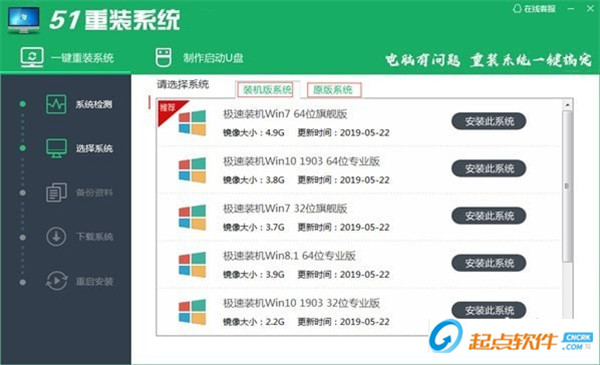The width and height of the screenshot is (600, 365).
Task: Click the 重启安装 restart icon
Action: [x=57, y=281]
